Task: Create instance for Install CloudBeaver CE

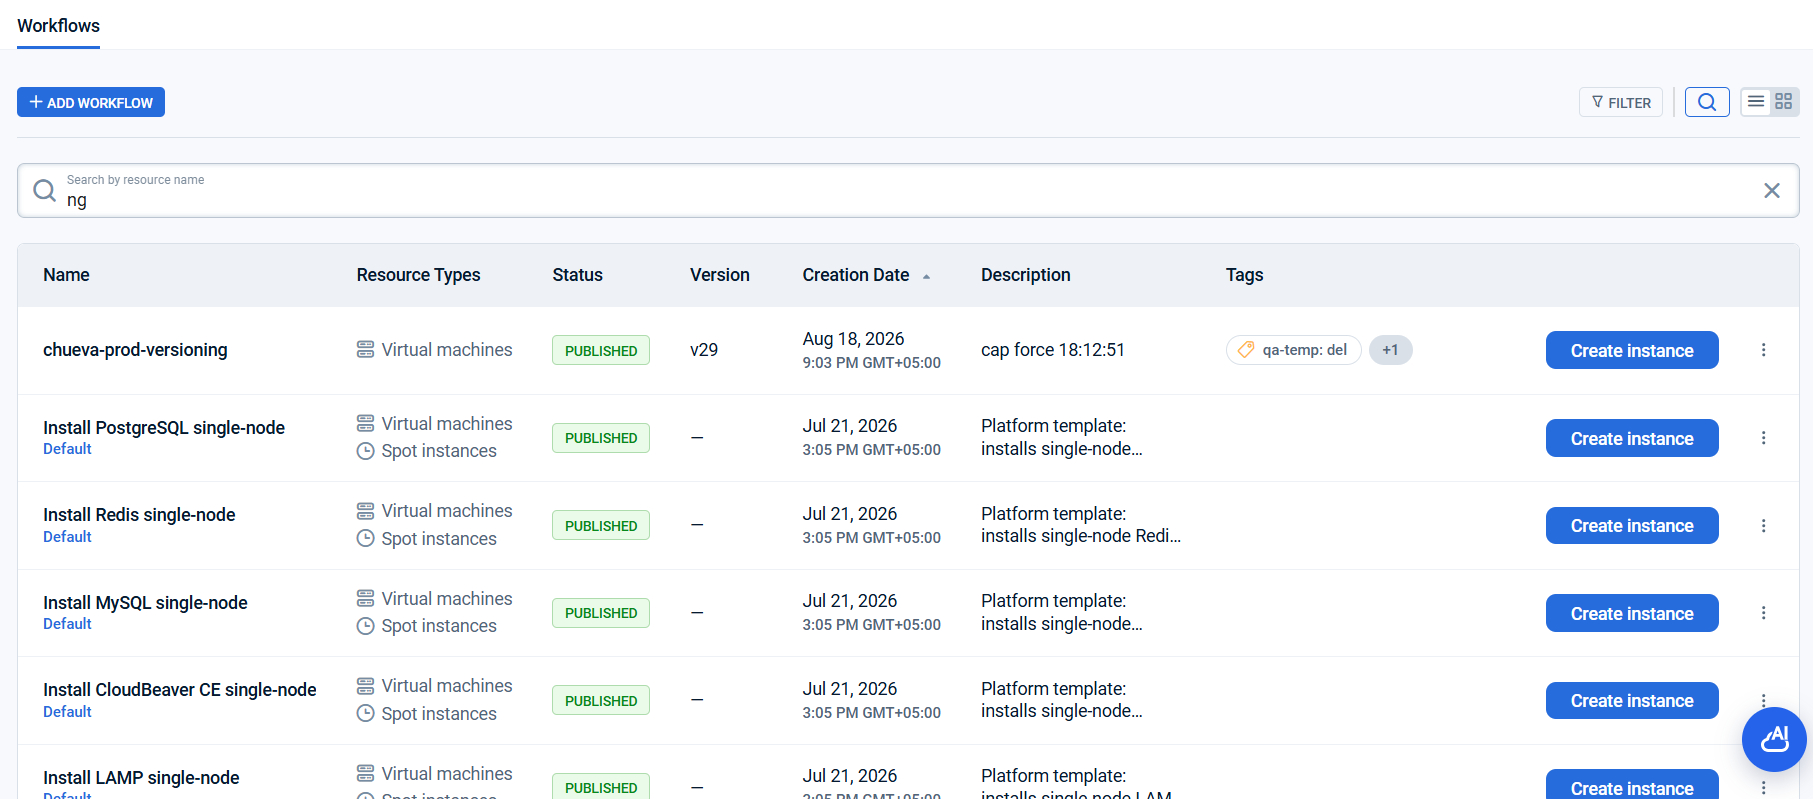Action: point(1632,700)
